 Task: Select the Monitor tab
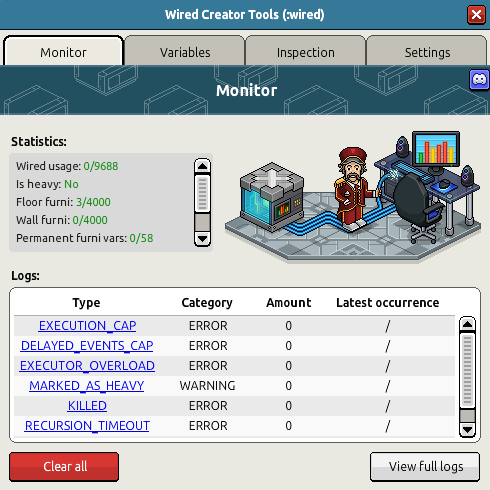pyautogui.click(x=63, y=52)
